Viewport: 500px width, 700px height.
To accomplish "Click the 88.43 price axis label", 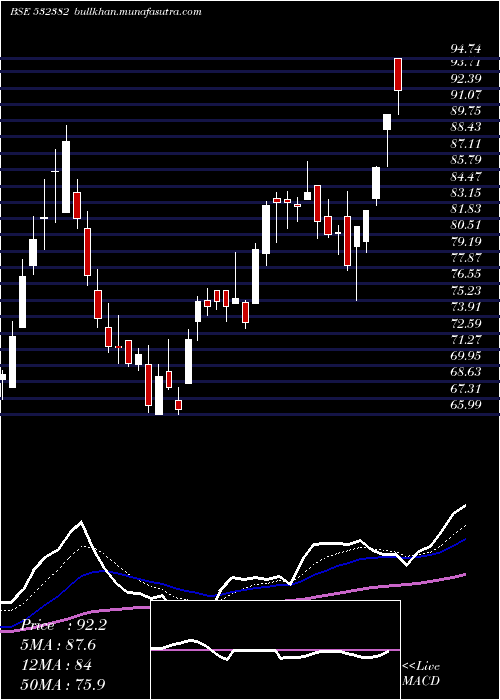I will (x=466, y=127).
